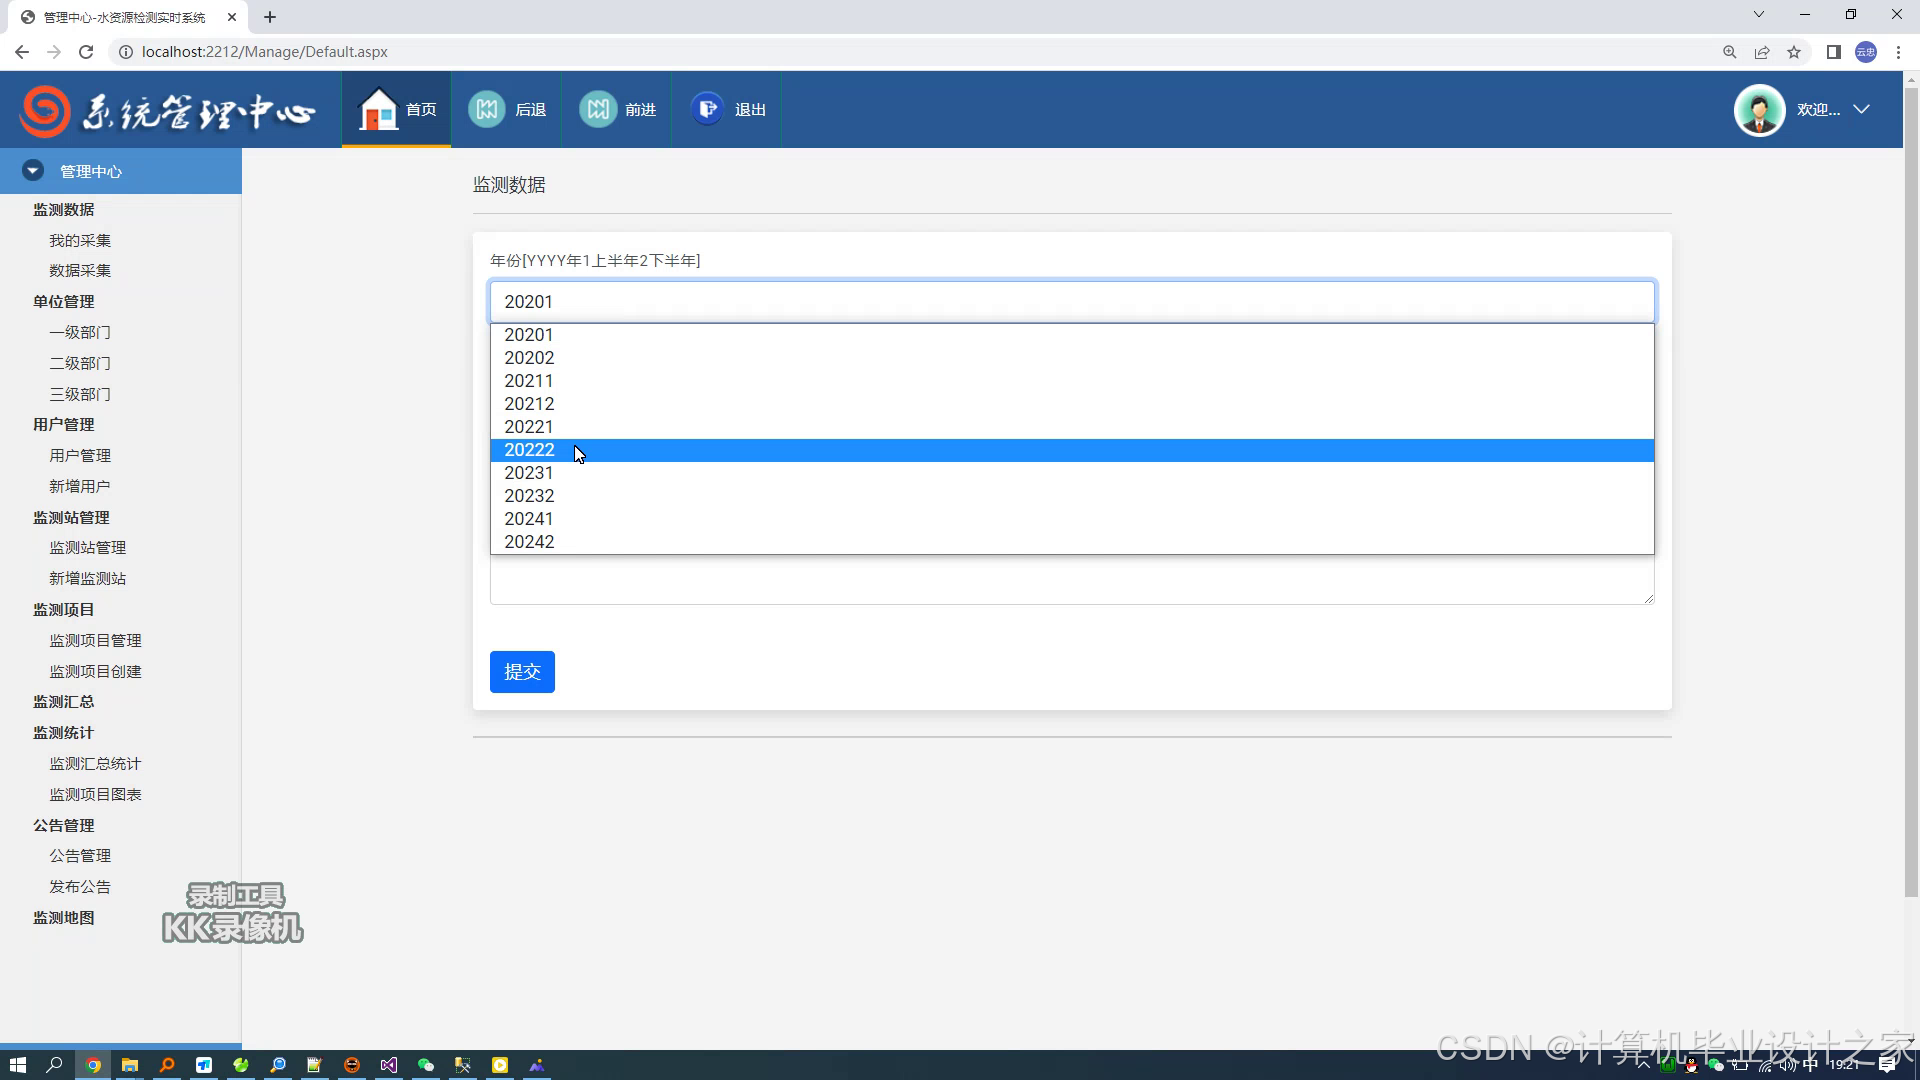
Task: Select 20241 from the year list
Action: [x=1072, y=519]
